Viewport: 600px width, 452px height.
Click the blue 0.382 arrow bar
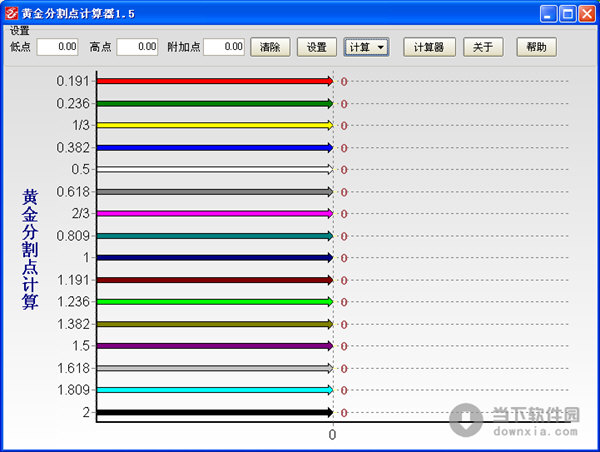pos(215,147)
